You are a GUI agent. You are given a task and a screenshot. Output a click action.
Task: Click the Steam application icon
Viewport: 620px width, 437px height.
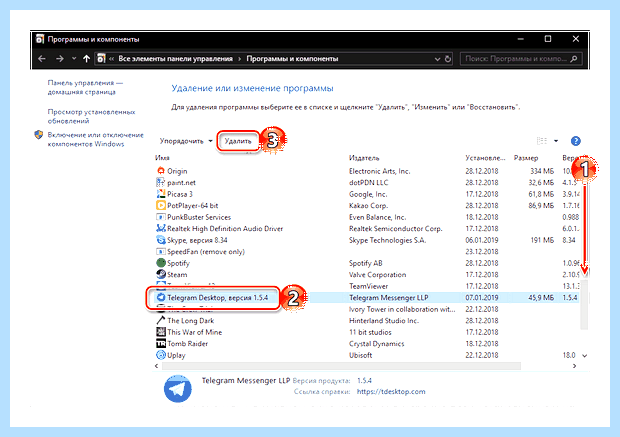(161, 274)
